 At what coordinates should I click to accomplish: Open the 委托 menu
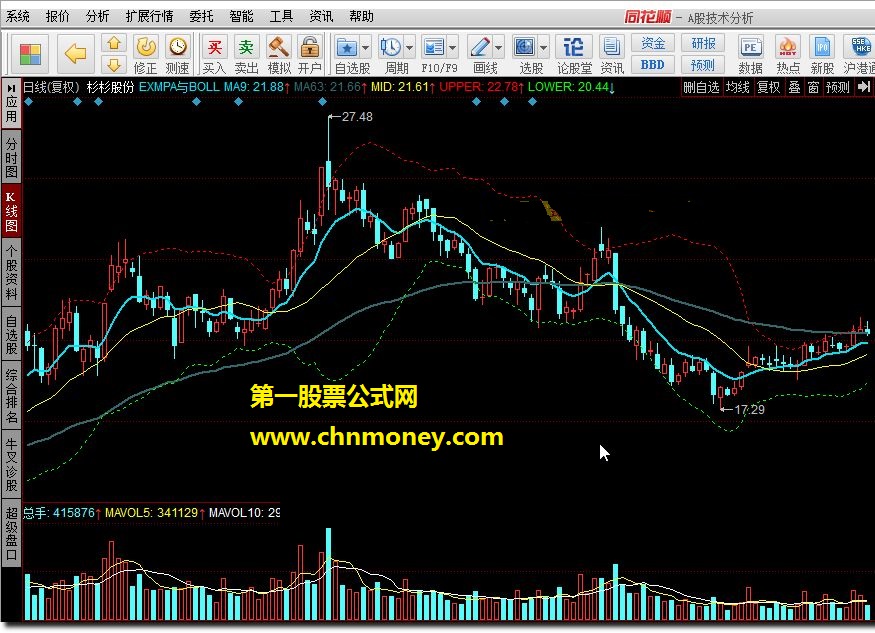(201, 17)
